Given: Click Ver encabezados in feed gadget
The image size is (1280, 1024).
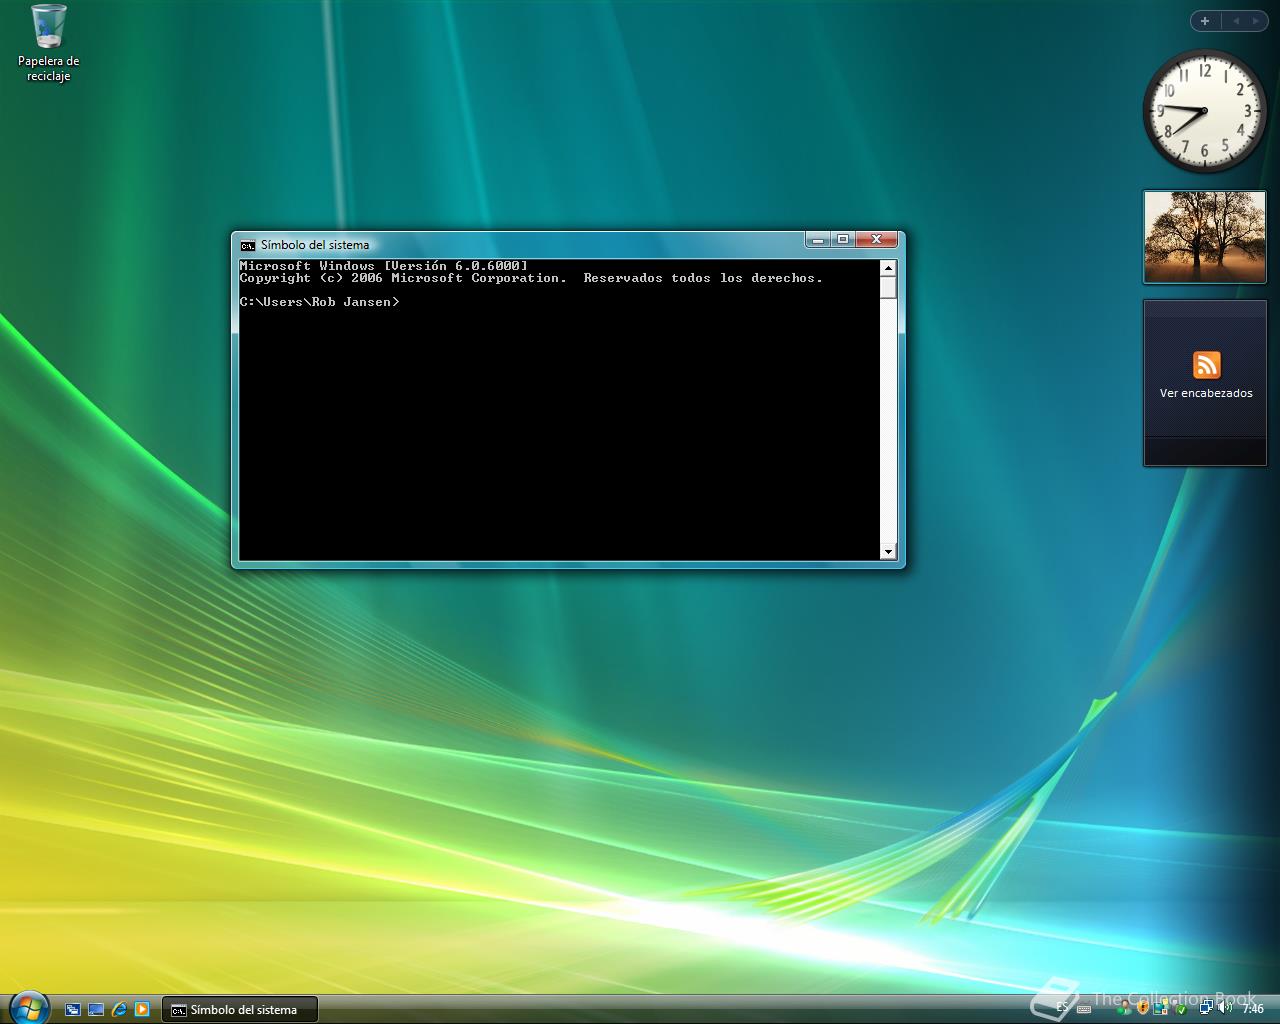Looking at the screenshot, I should 1206,393.
